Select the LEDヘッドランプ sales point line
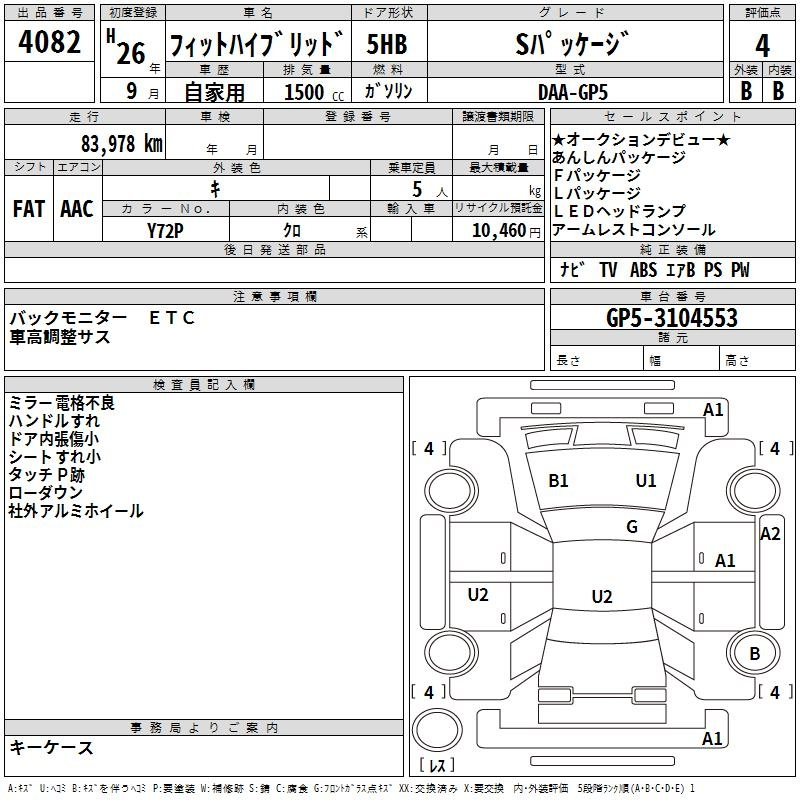 point(619,211)
